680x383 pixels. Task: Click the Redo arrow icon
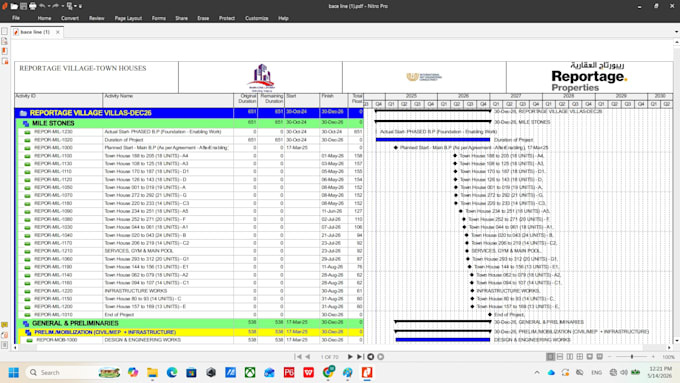pyautogui.click(x=56, y=6)
